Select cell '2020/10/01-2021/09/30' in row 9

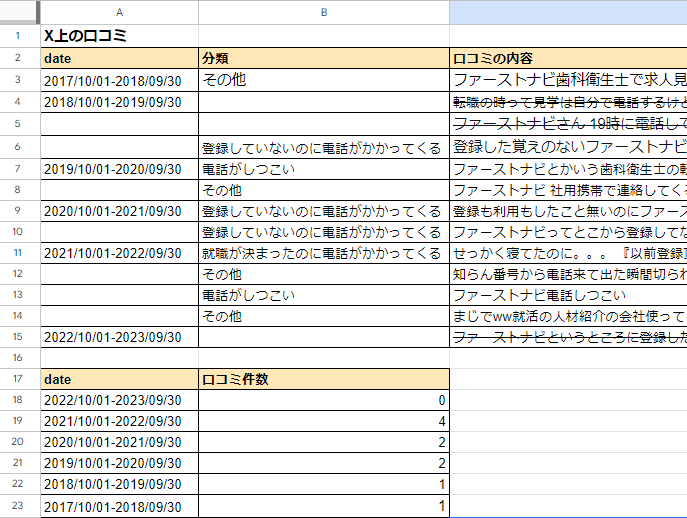(x=119, y=211)
